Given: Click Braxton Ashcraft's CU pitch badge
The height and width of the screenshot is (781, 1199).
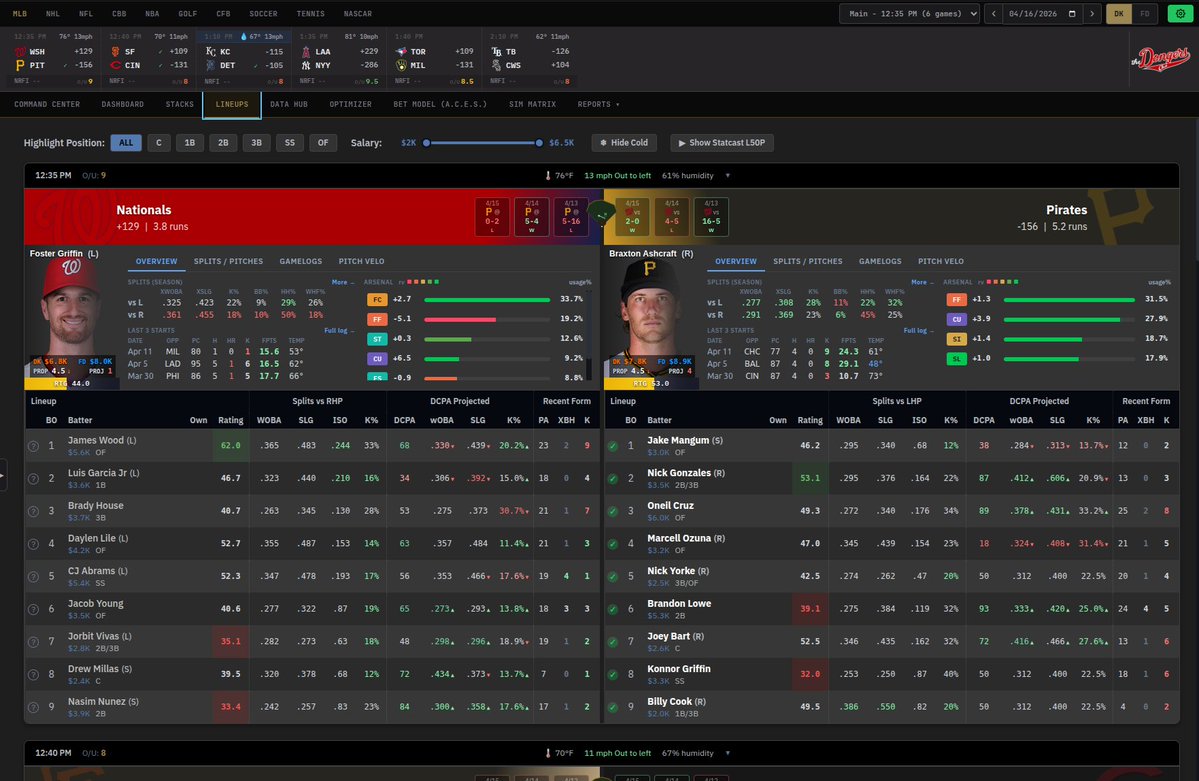Looking at the screenshot, I should pos(957,319).
